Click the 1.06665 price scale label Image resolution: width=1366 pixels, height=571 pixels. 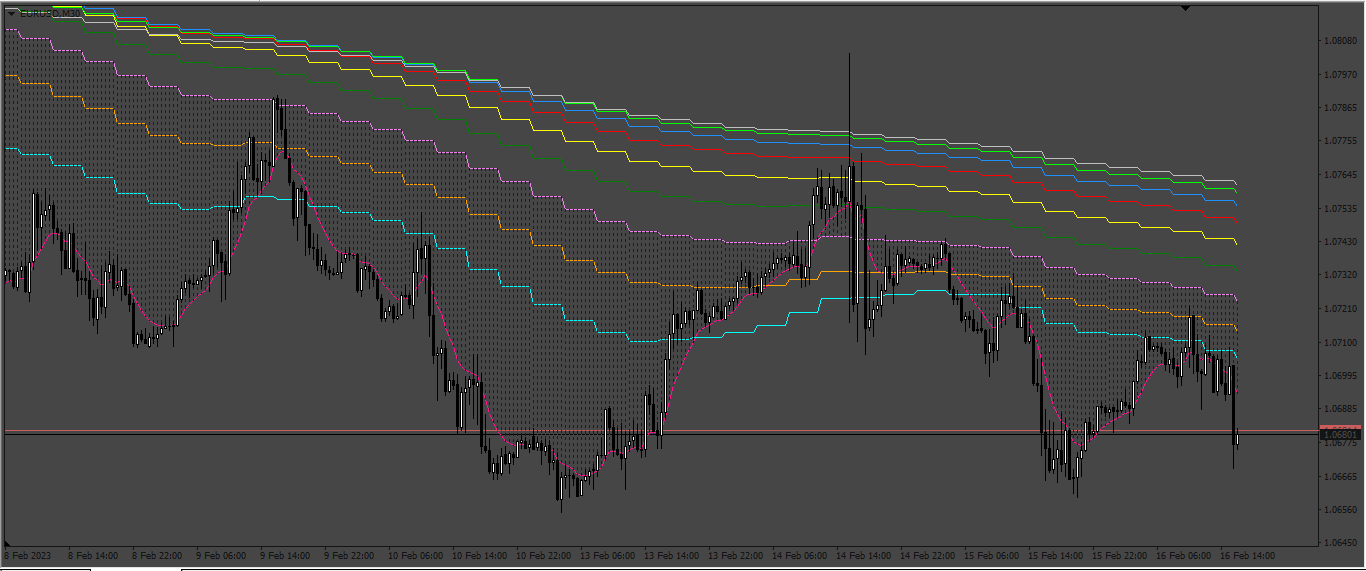1340,477
